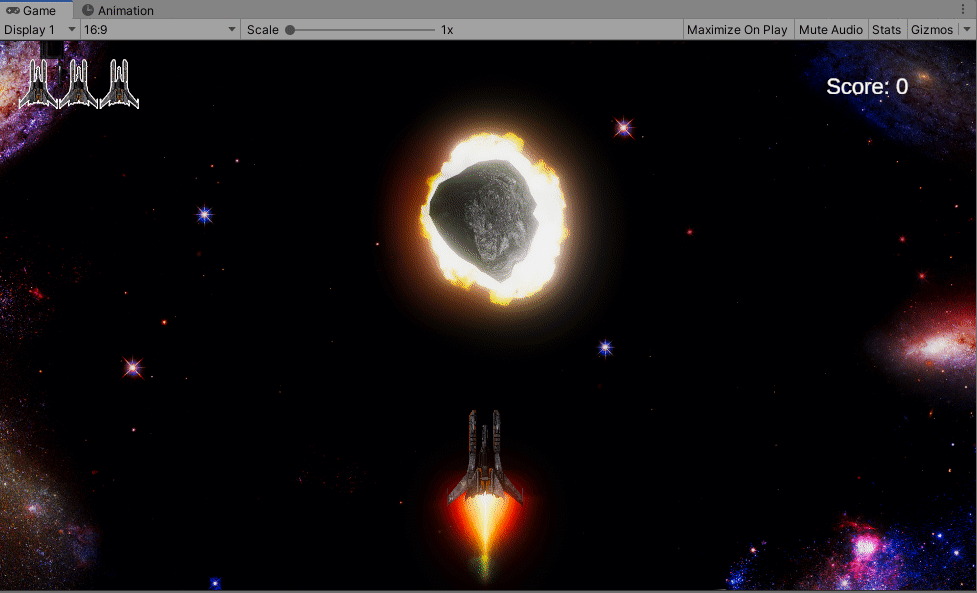The width and height of the screenshot is (977, 593).
Task: Click the Scale slider handle
Action: tap(290, 29)
